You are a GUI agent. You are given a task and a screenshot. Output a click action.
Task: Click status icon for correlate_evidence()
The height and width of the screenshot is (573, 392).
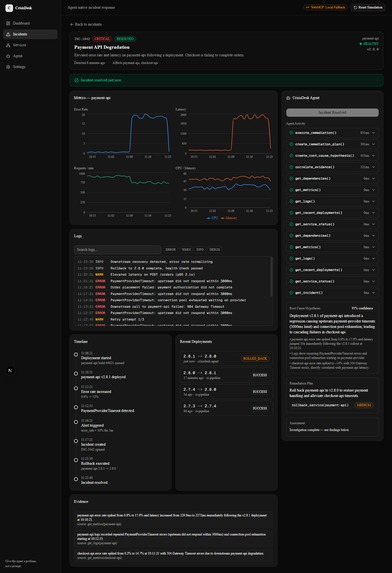pos(291,167)
